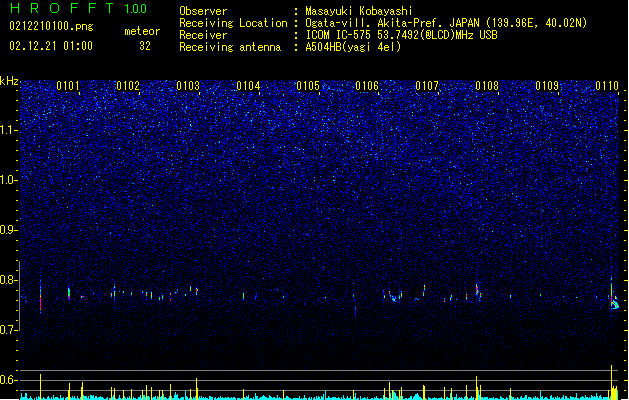Click the meteor count value 32
This screenshot has height=400, width=629.
click(145, 46)
